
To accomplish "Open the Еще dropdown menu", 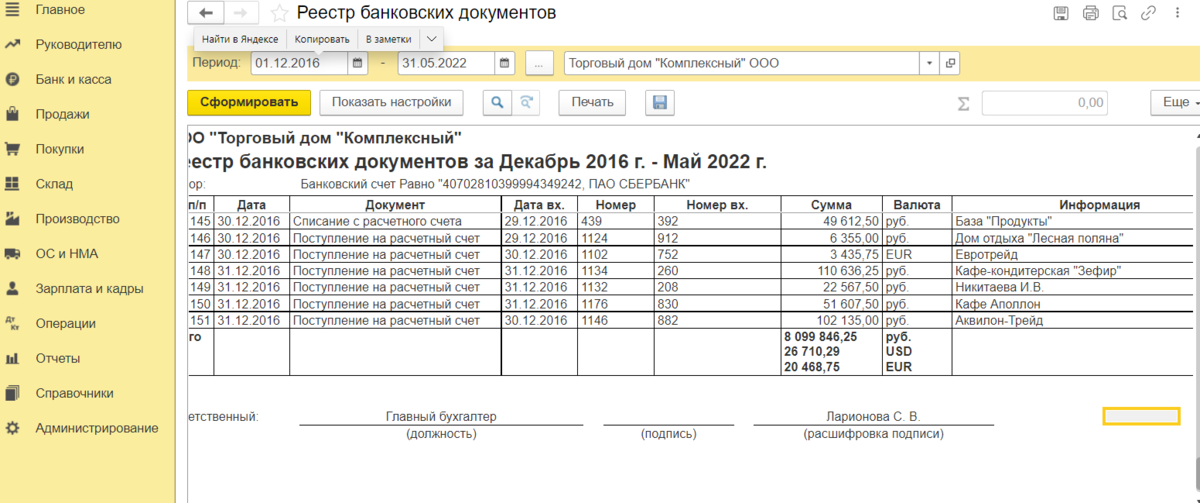I will click(1175, 102).
